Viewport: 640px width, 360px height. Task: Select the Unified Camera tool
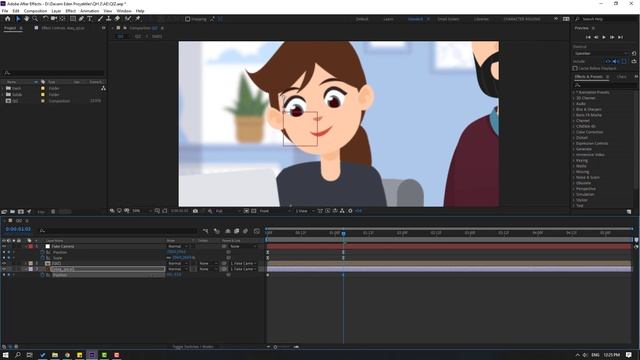pos(53,19)
